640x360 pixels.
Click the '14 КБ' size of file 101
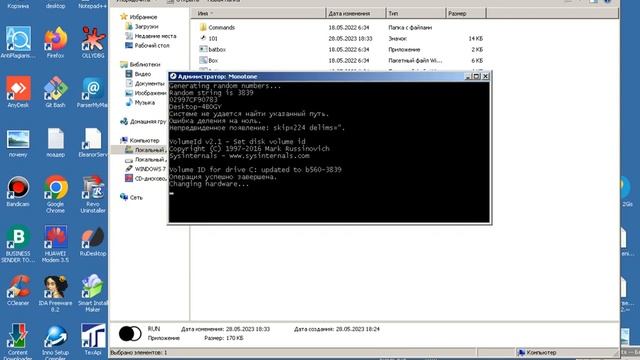(x=476, y=38)
